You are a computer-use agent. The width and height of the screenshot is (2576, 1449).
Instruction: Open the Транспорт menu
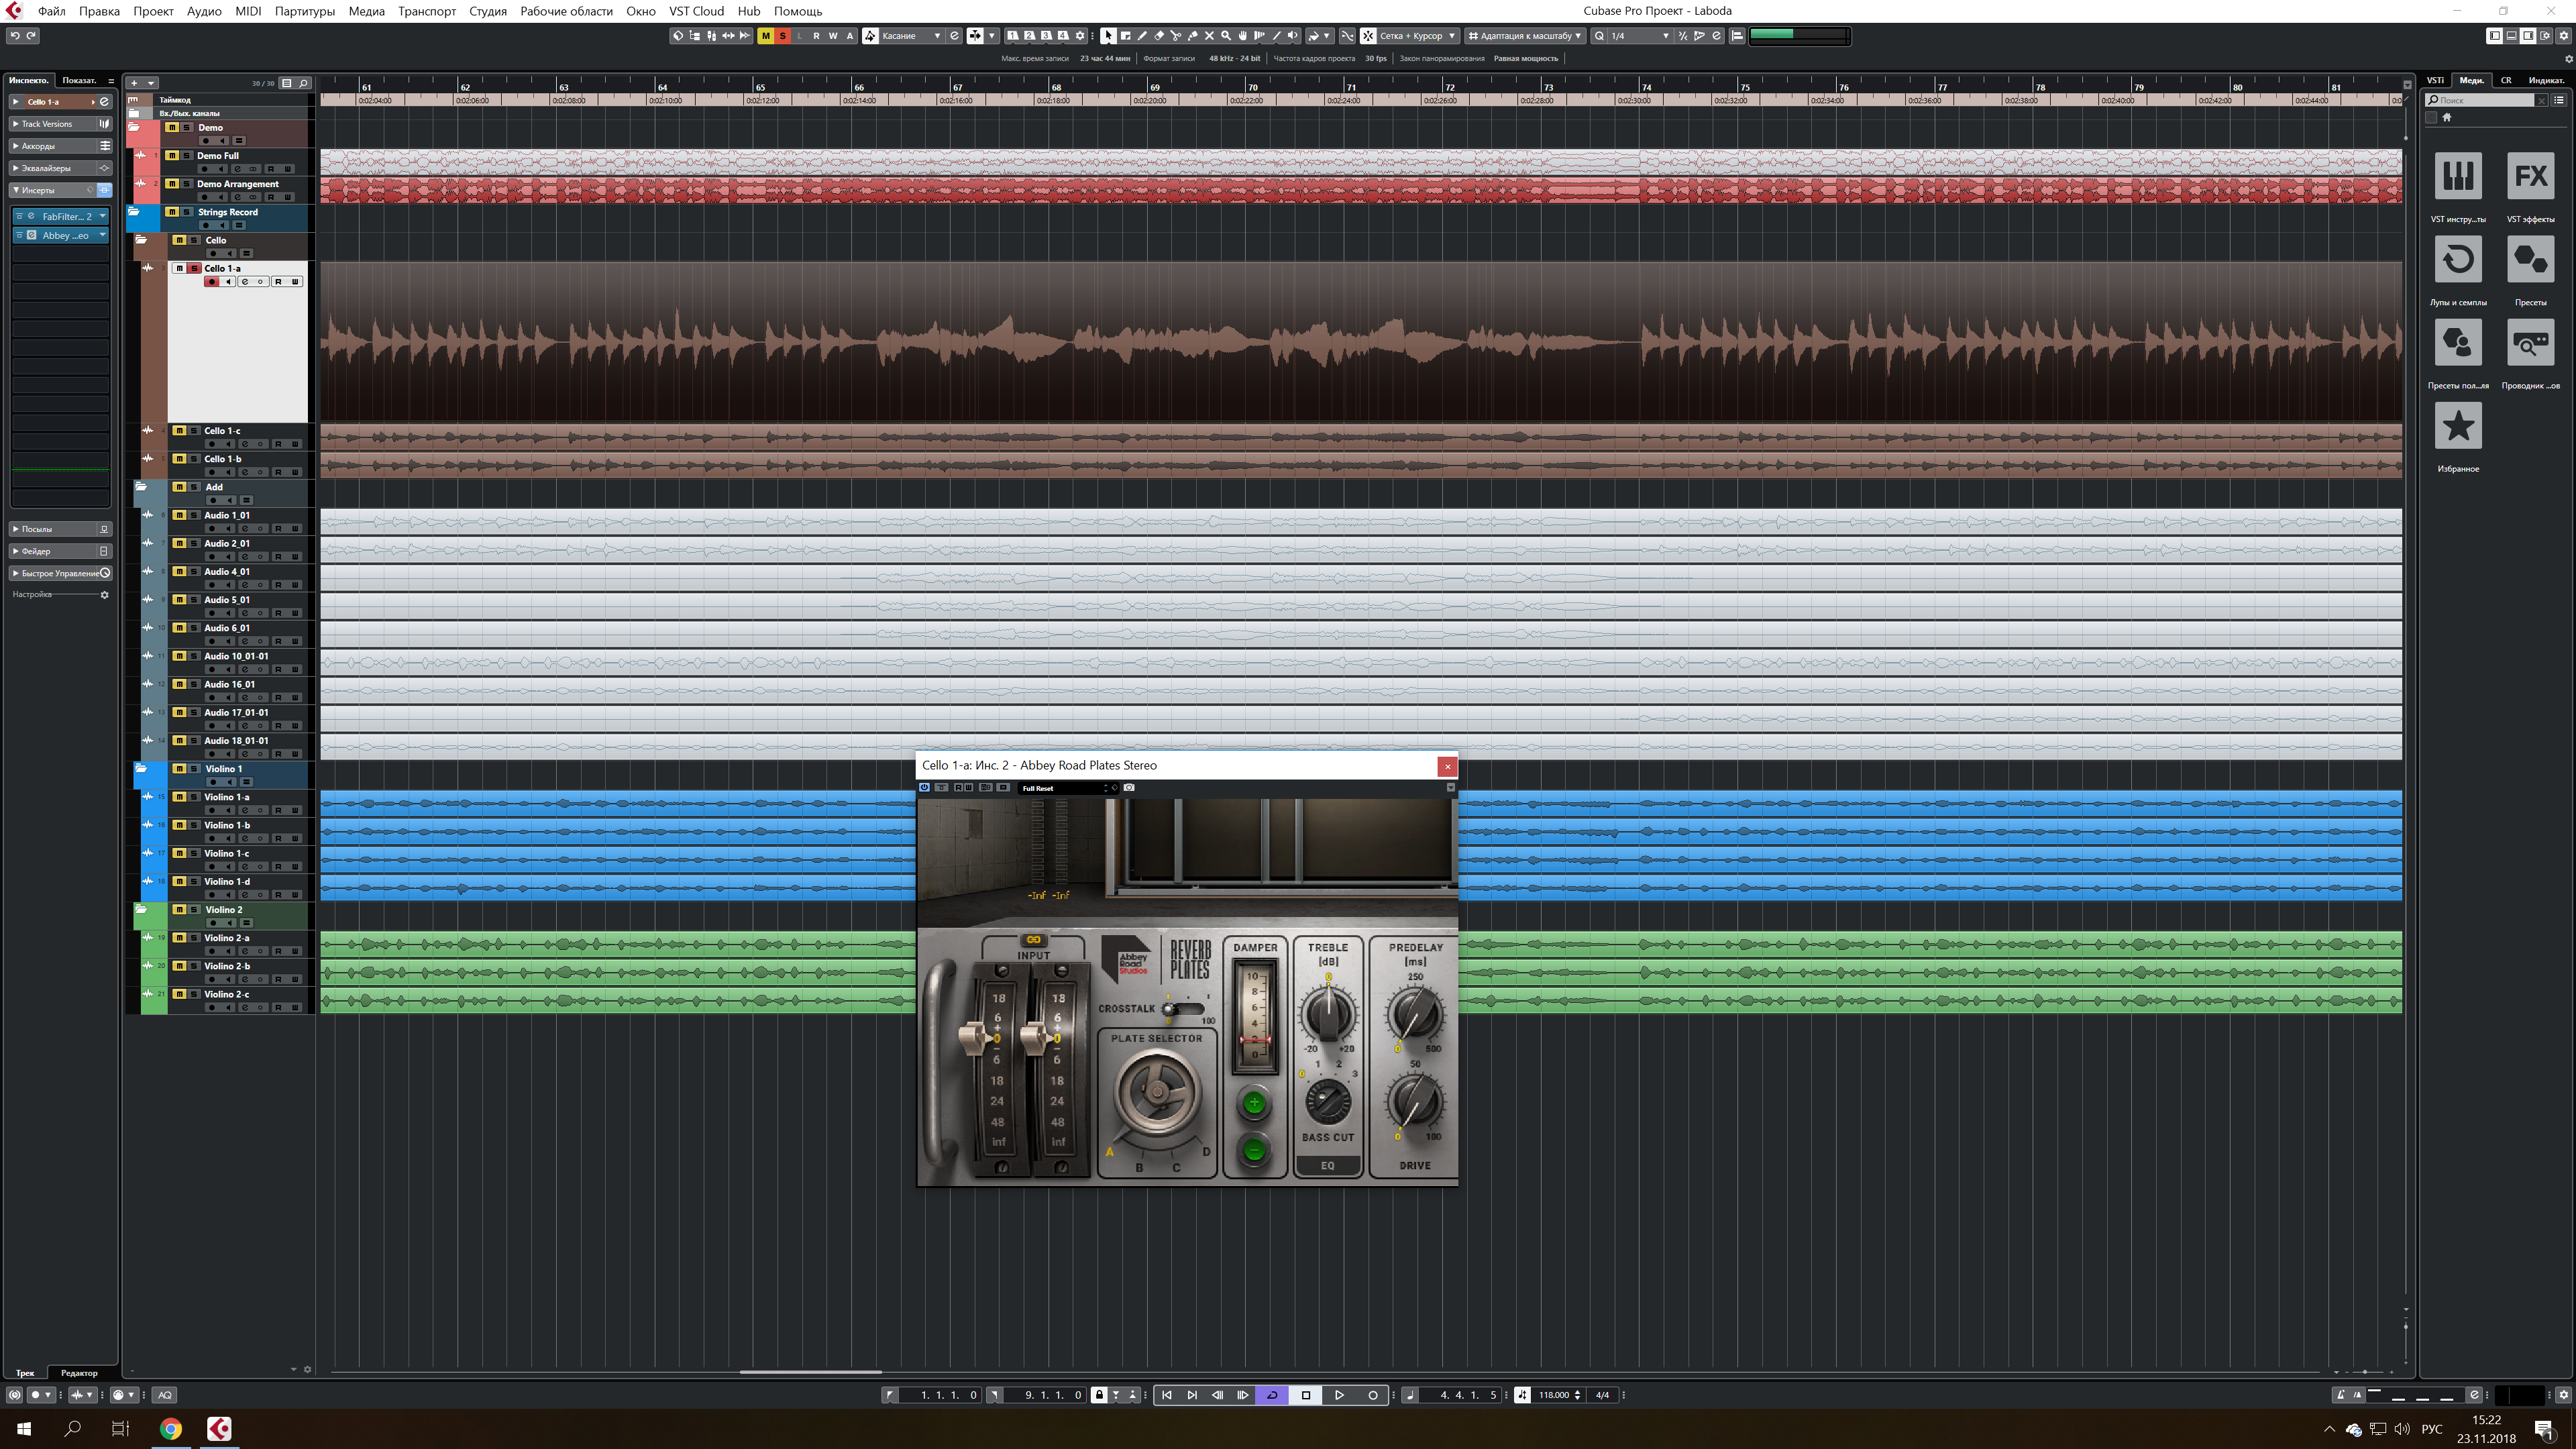pyautogui.click(x=426, y=11)
